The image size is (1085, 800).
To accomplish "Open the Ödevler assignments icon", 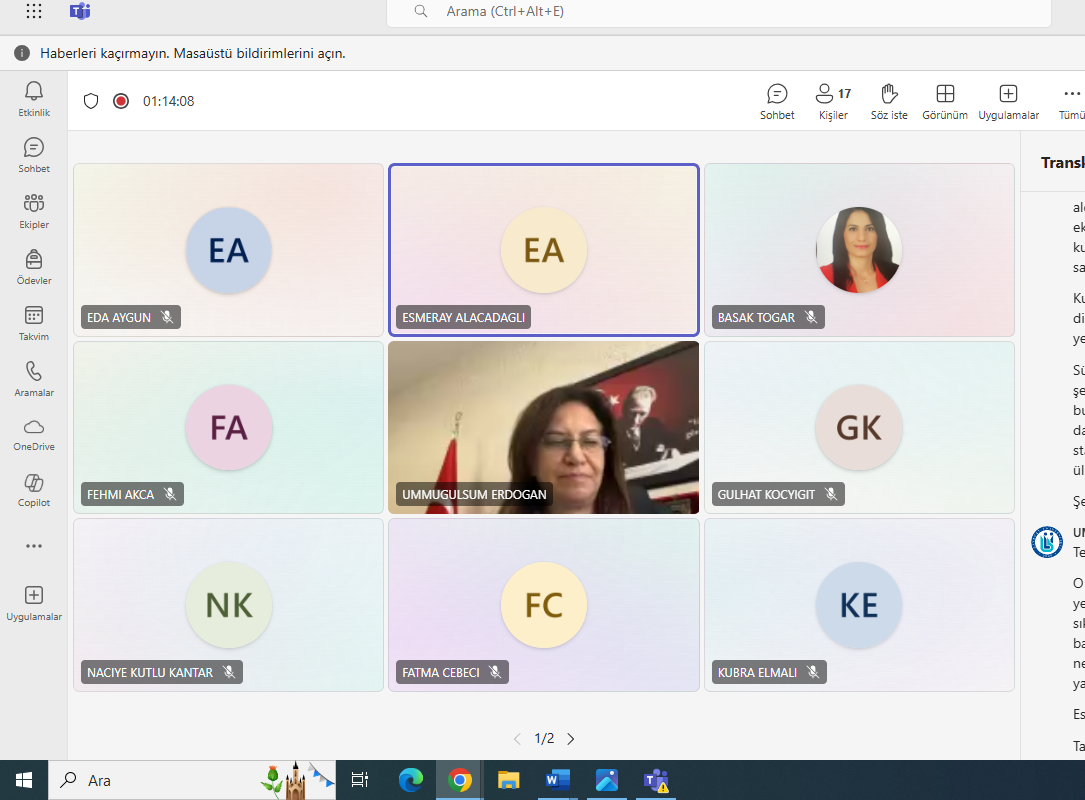I will (34, 267).
